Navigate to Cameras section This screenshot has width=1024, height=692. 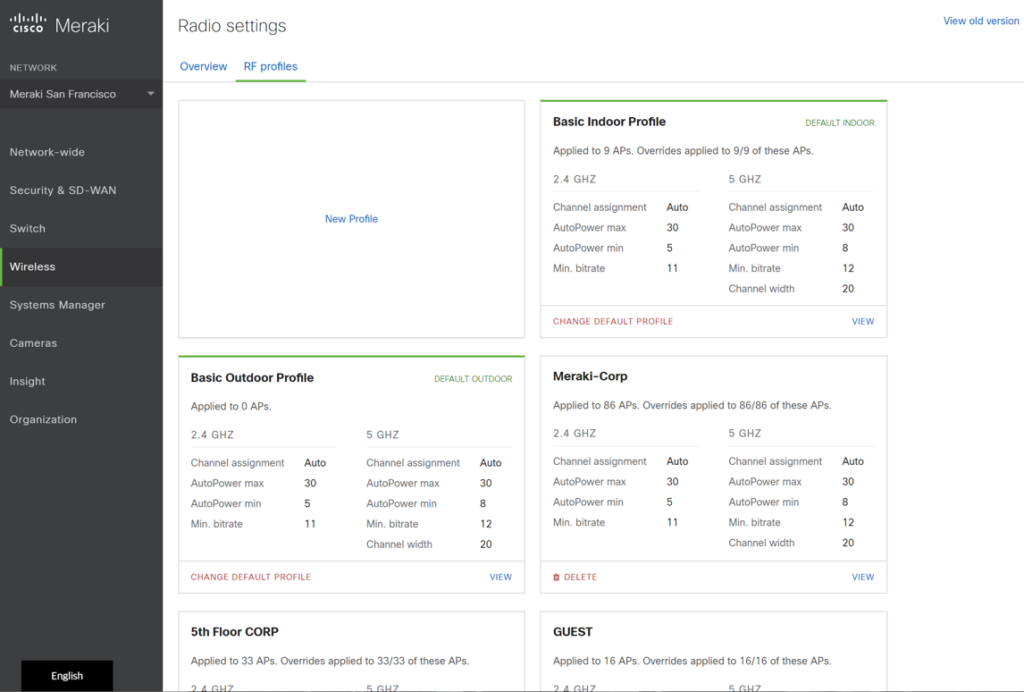[33, 343]
